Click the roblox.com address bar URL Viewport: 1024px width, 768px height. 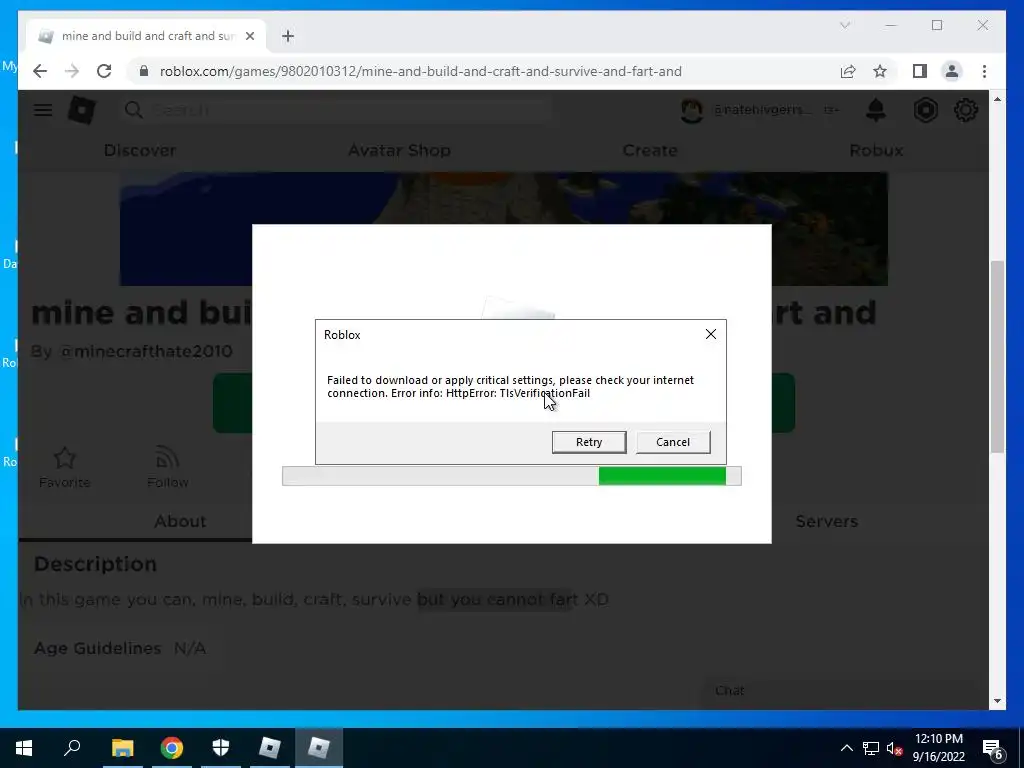pos(421,71)
